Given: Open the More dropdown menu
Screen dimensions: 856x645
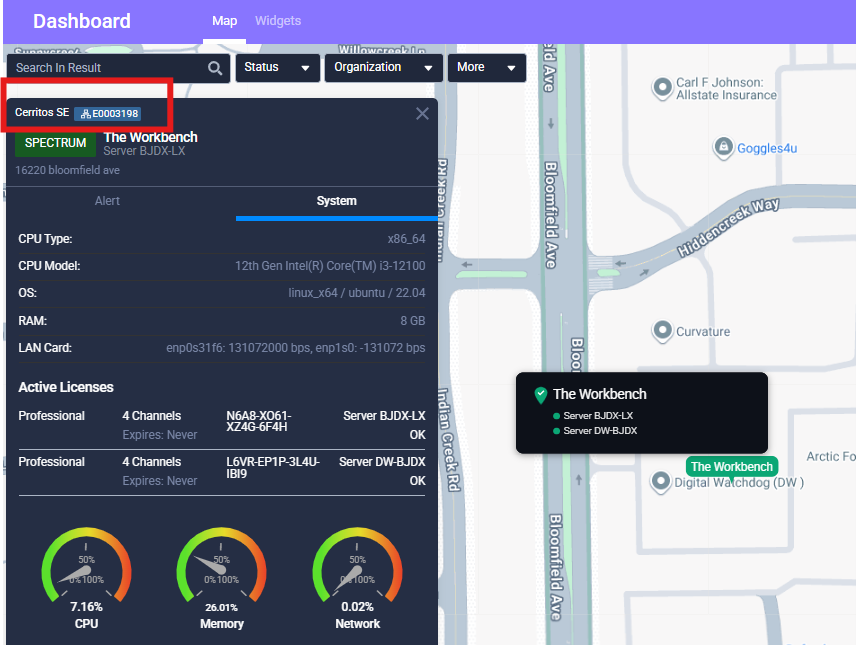Looking at the screenshot, I should (x=486, y=68).
